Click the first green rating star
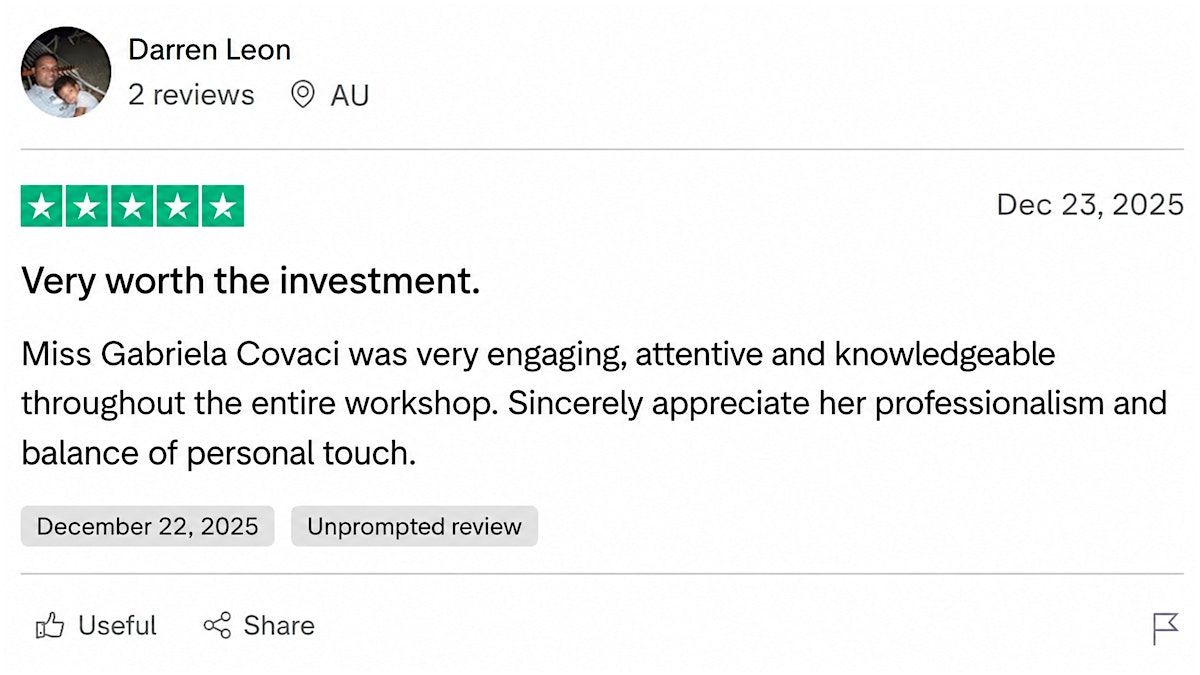This screenshot has width=1200, height=675. pos(42,207)
